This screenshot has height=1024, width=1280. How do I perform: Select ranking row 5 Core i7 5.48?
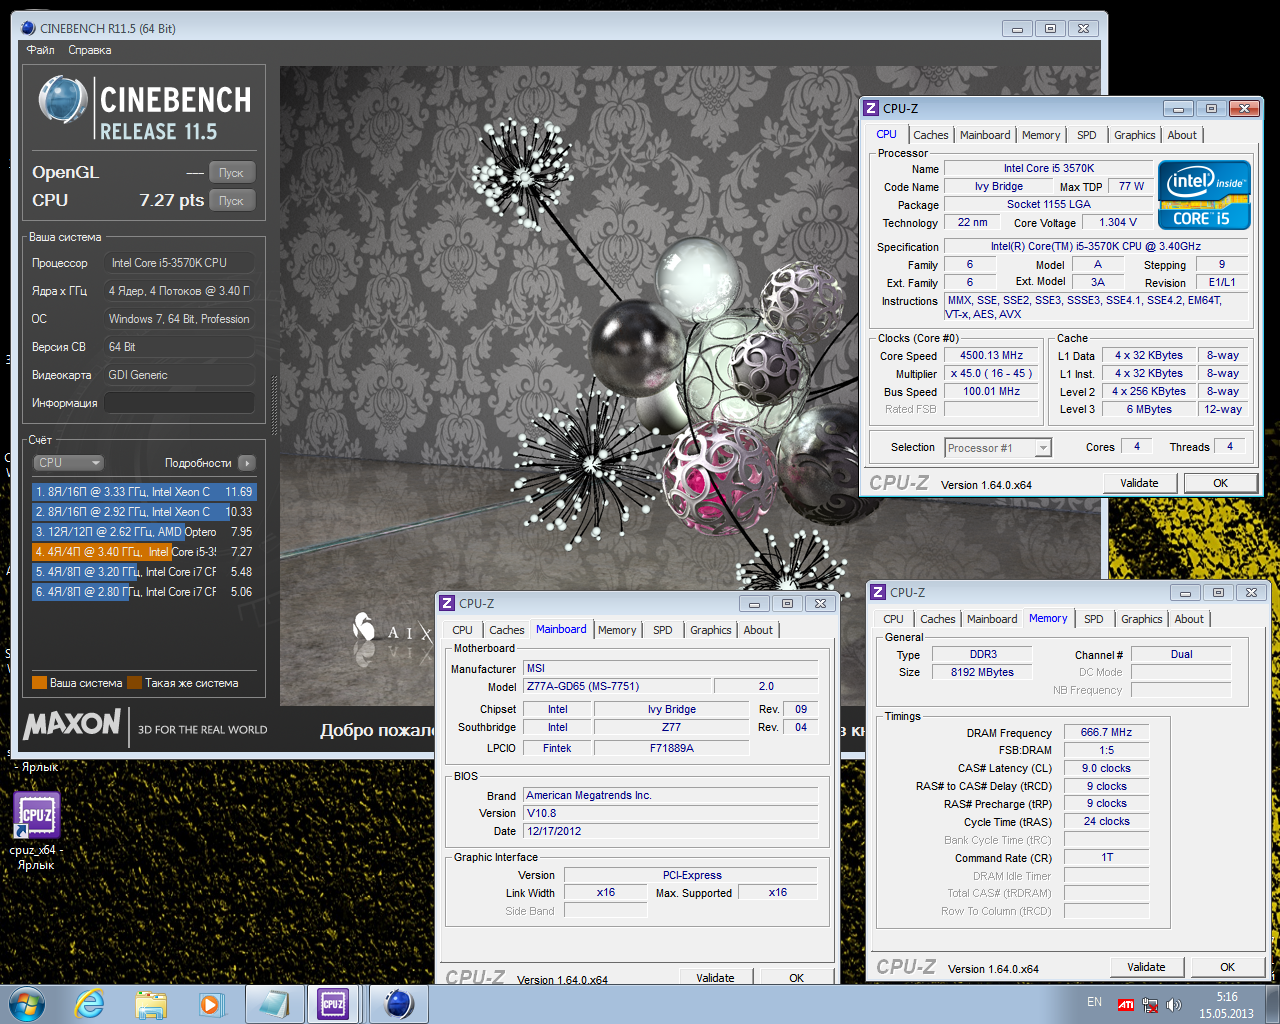(x=144, y=572)
